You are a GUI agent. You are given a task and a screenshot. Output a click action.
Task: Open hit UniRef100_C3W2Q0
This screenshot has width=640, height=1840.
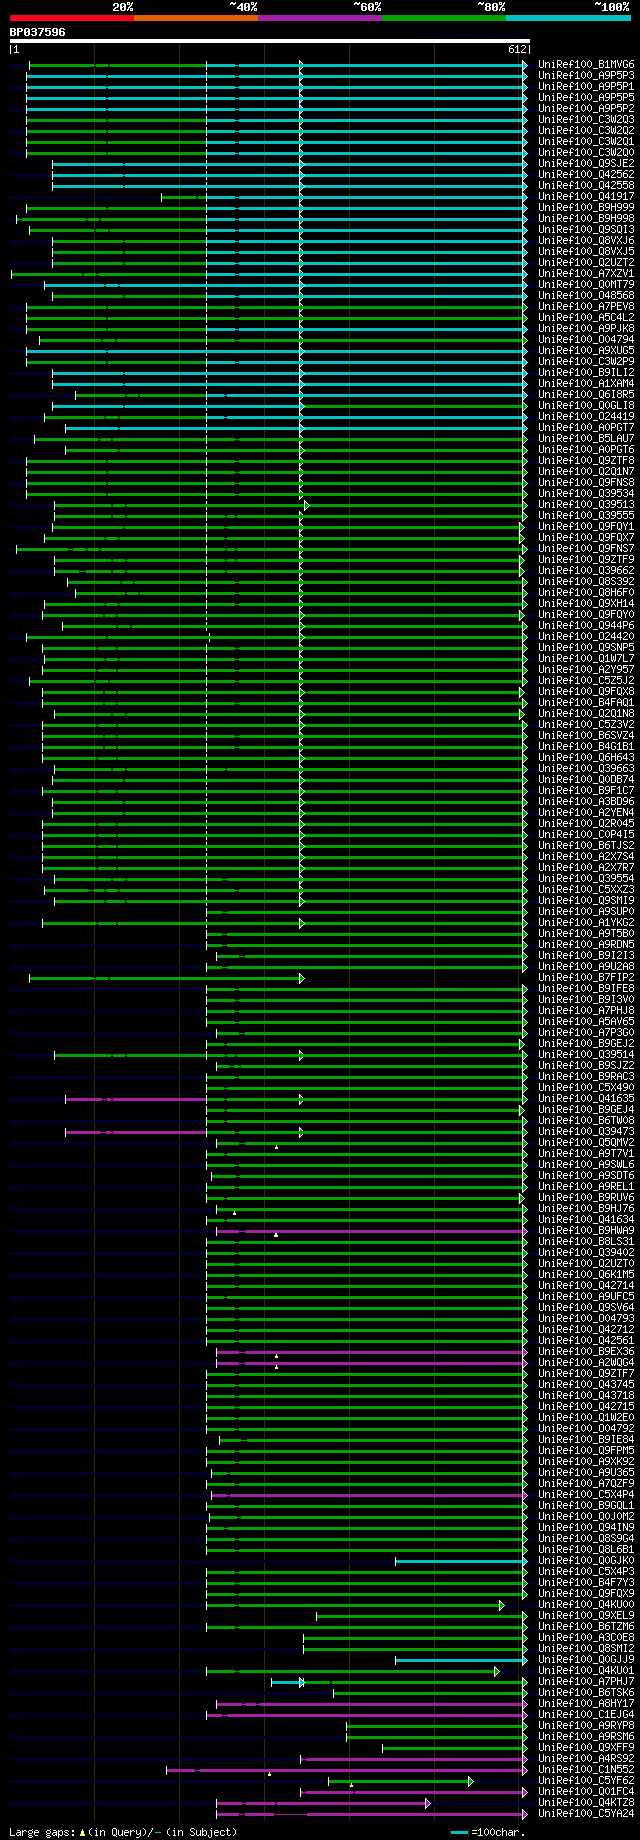click(586, 152)
